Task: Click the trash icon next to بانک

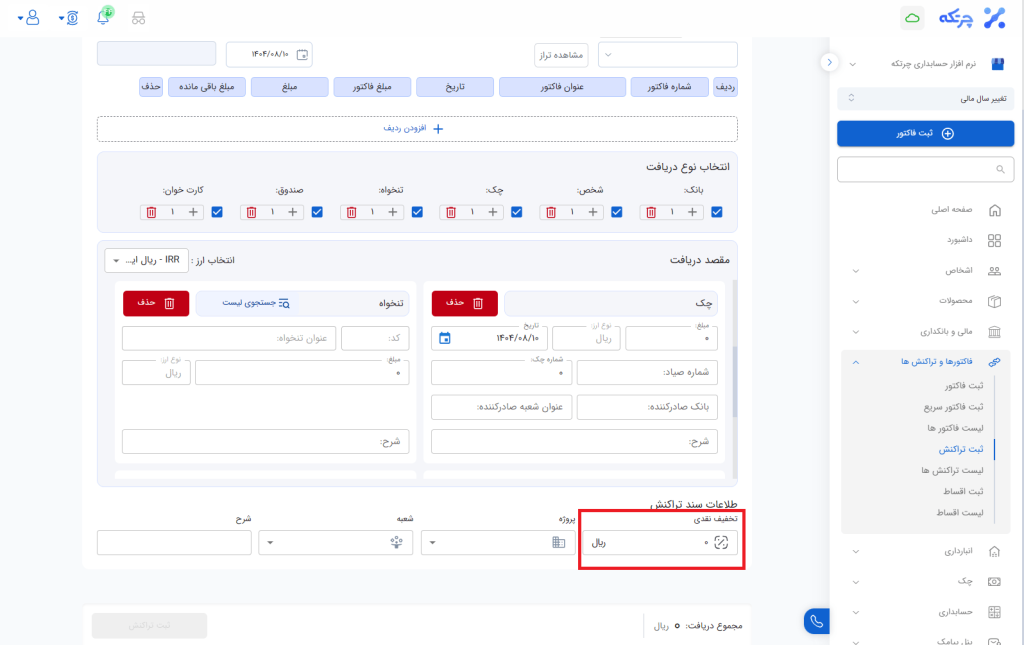Action: tap(651, 212)
